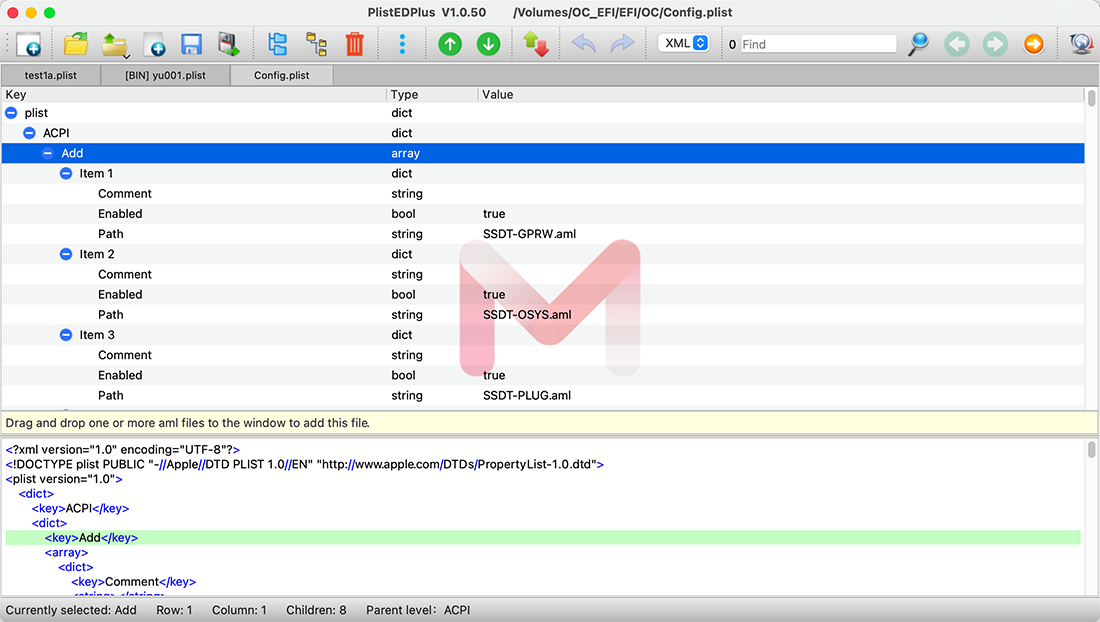Save the file with floppy disk icon
Viewport: 1100px width, 622px height.
pos(191,44)
